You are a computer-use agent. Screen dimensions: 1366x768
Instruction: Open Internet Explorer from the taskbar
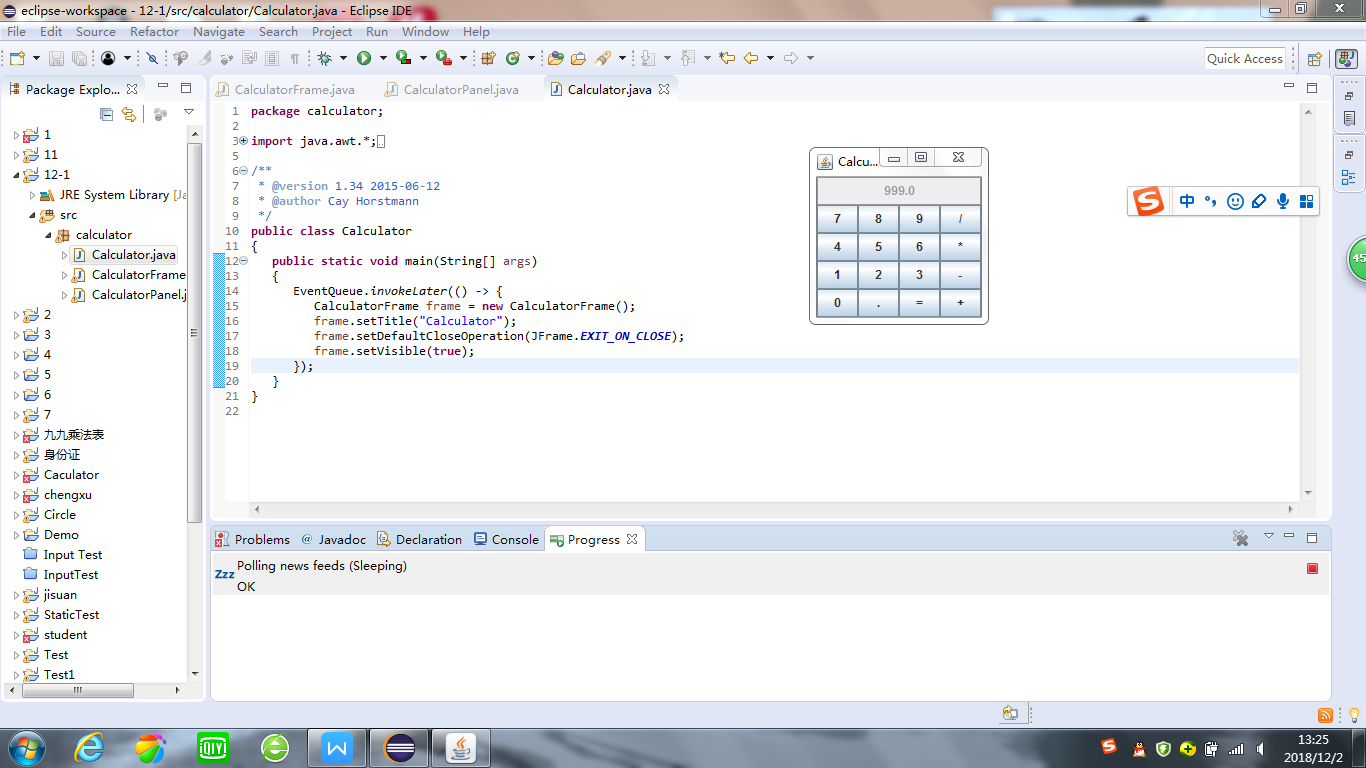click(89, 747)
